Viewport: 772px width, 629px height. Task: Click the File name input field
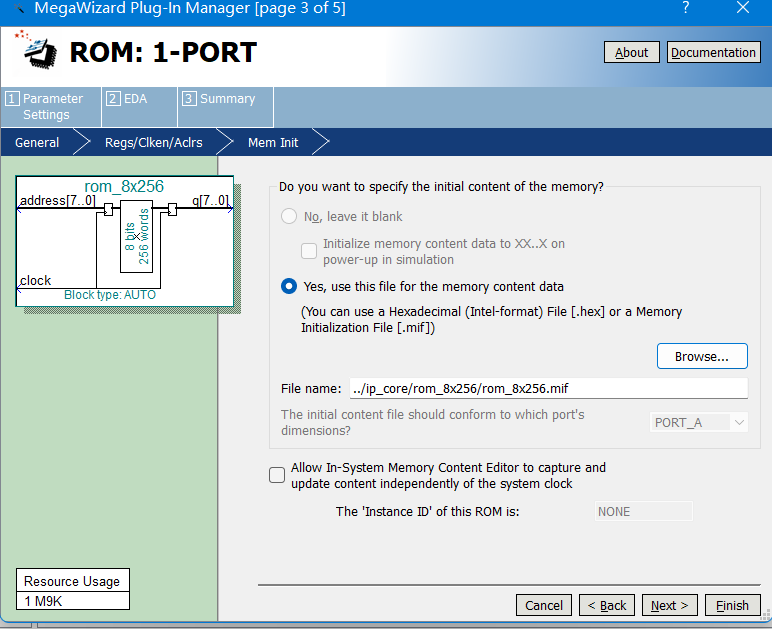pos(548,388)
